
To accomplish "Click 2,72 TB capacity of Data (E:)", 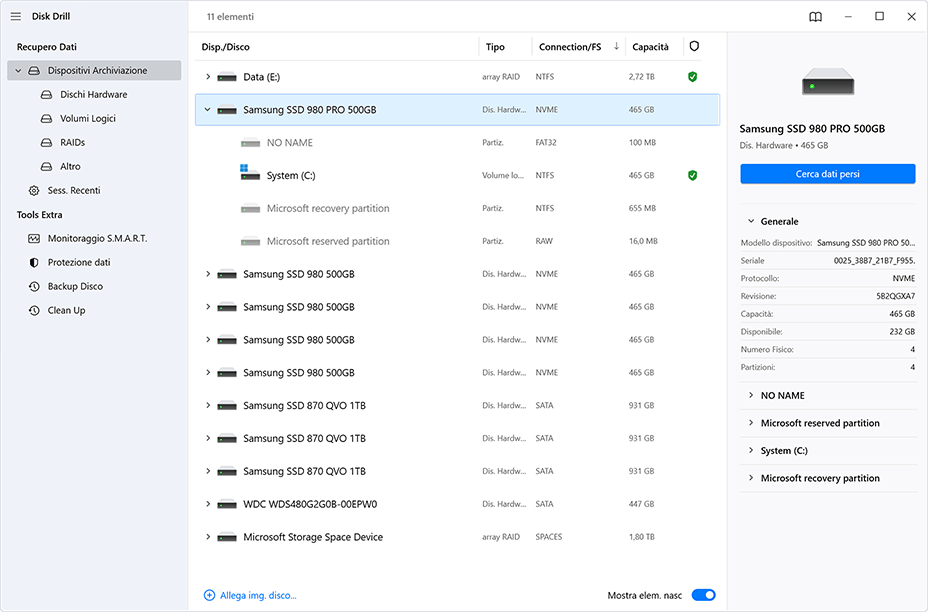I will pyautogui.click(x=642, y=77).
